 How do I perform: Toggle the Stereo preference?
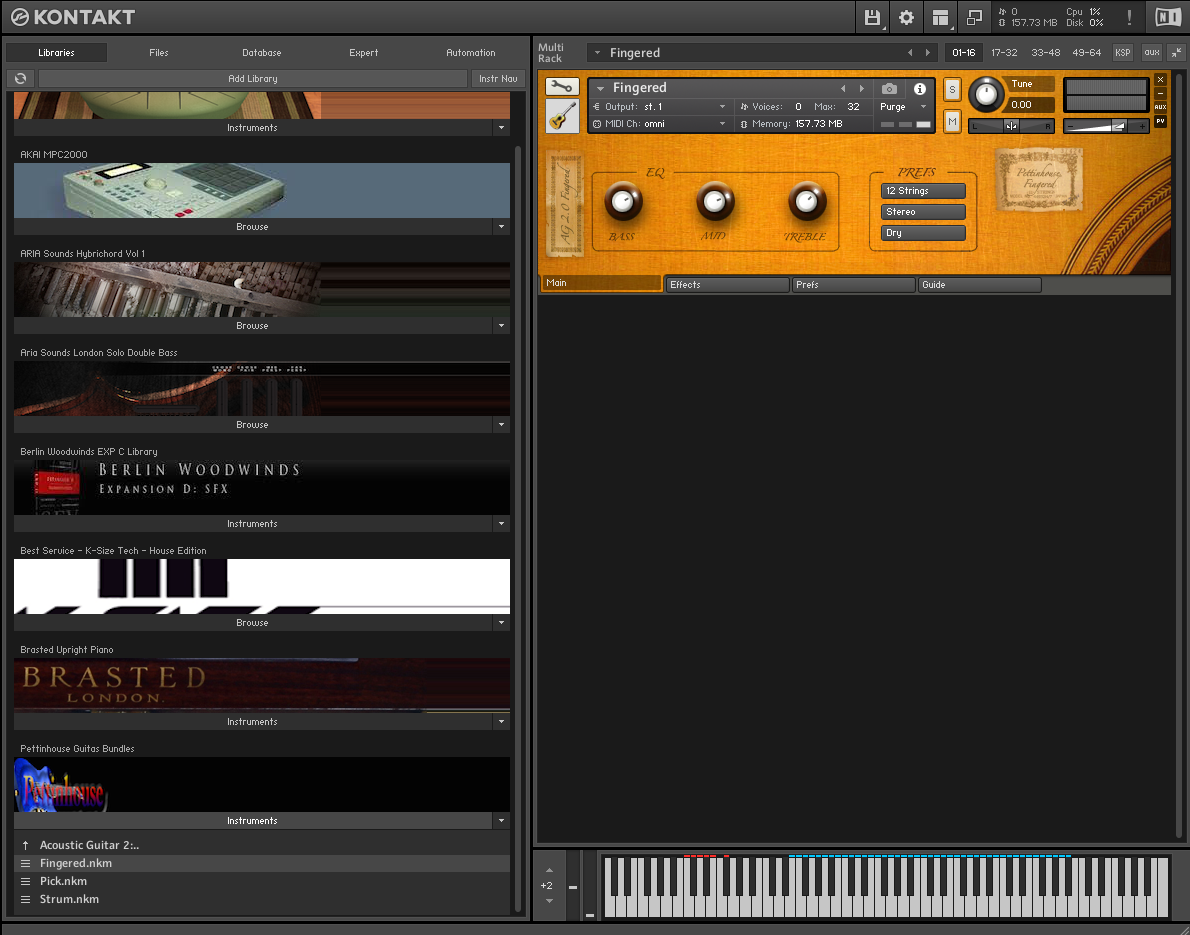pos(923,212)
